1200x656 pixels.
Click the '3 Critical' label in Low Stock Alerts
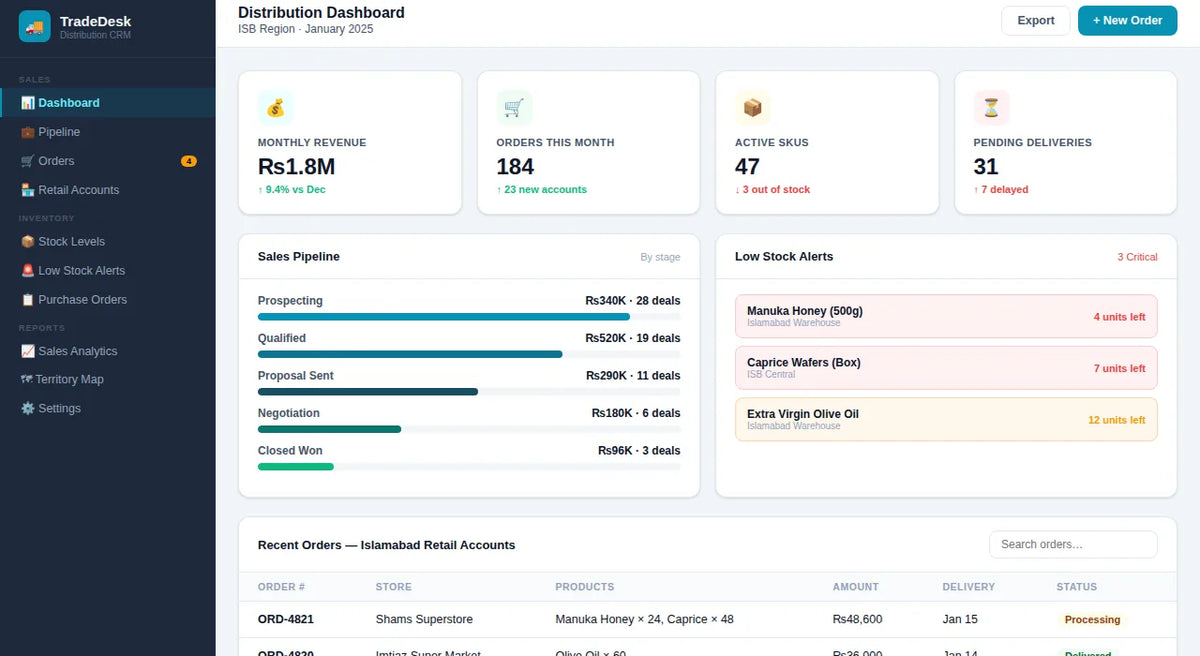coord(1137,257)
